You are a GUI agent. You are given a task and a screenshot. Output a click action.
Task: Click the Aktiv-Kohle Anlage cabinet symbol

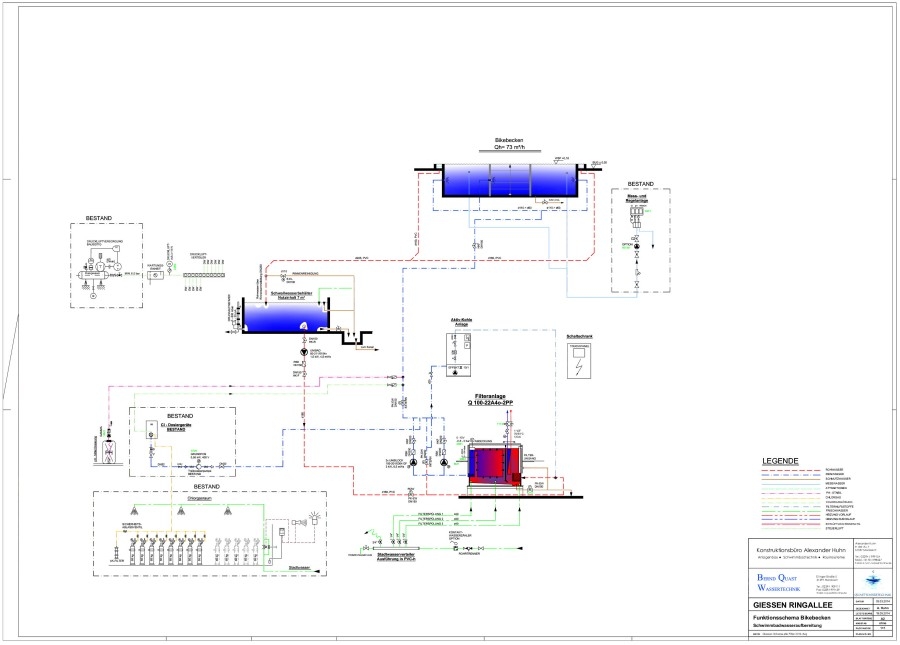(x=459, y=354)
